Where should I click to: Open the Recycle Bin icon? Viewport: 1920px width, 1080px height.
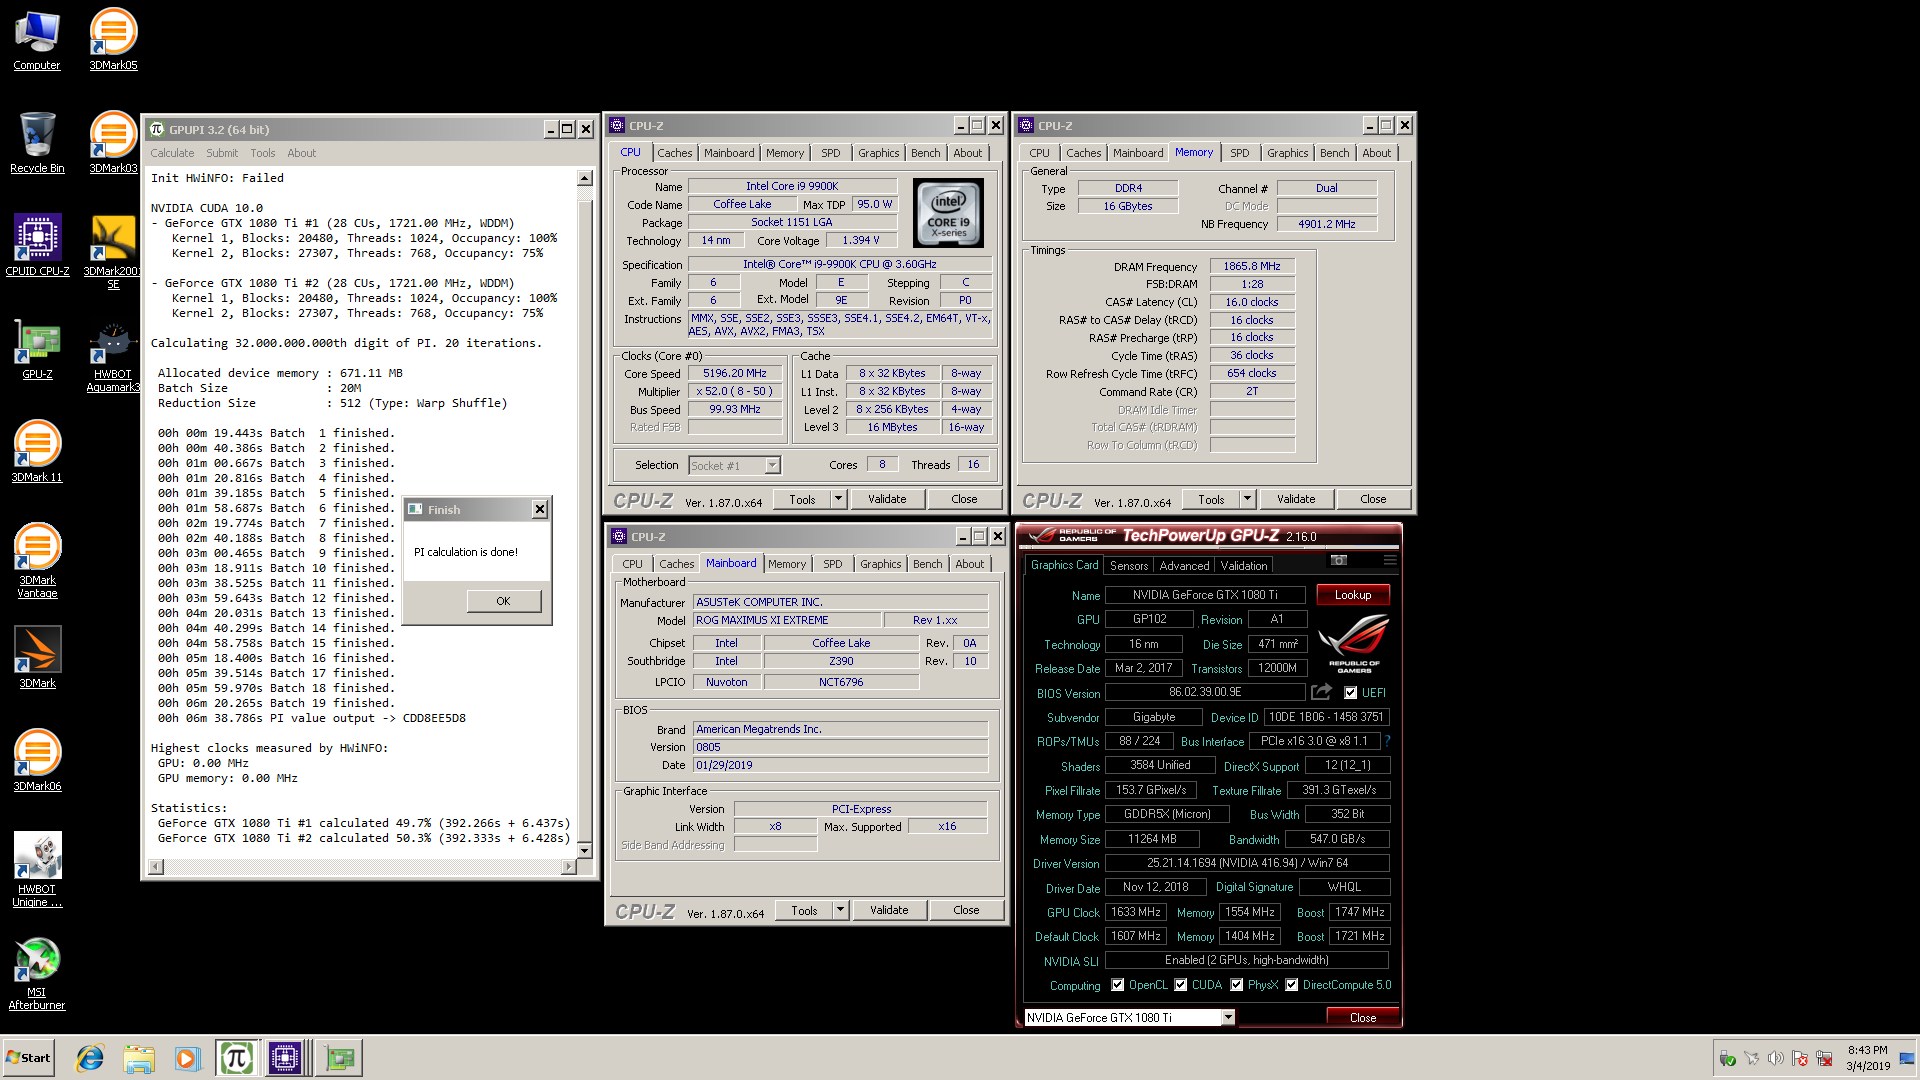click(x=37, y=143)
